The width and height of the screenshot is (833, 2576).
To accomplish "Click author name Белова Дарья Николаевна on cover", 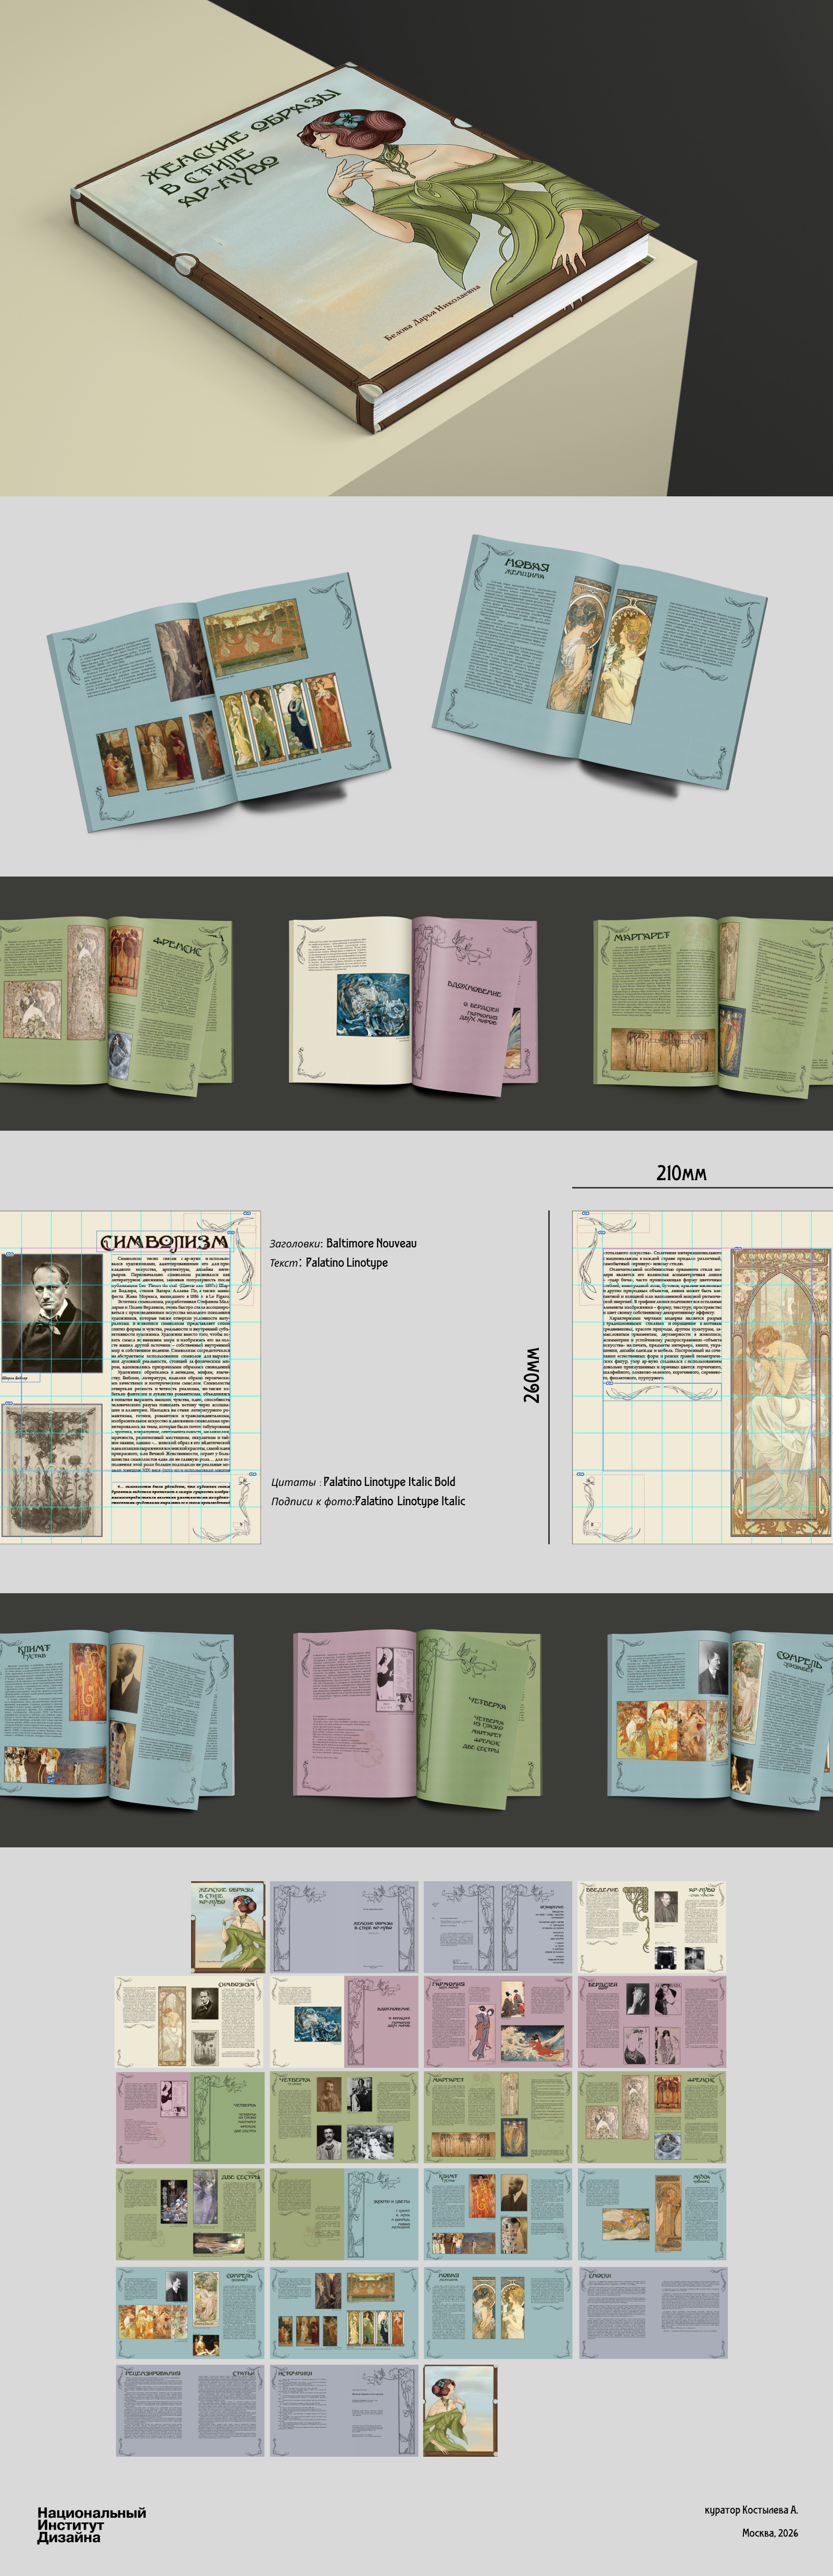I will [432, 312].
